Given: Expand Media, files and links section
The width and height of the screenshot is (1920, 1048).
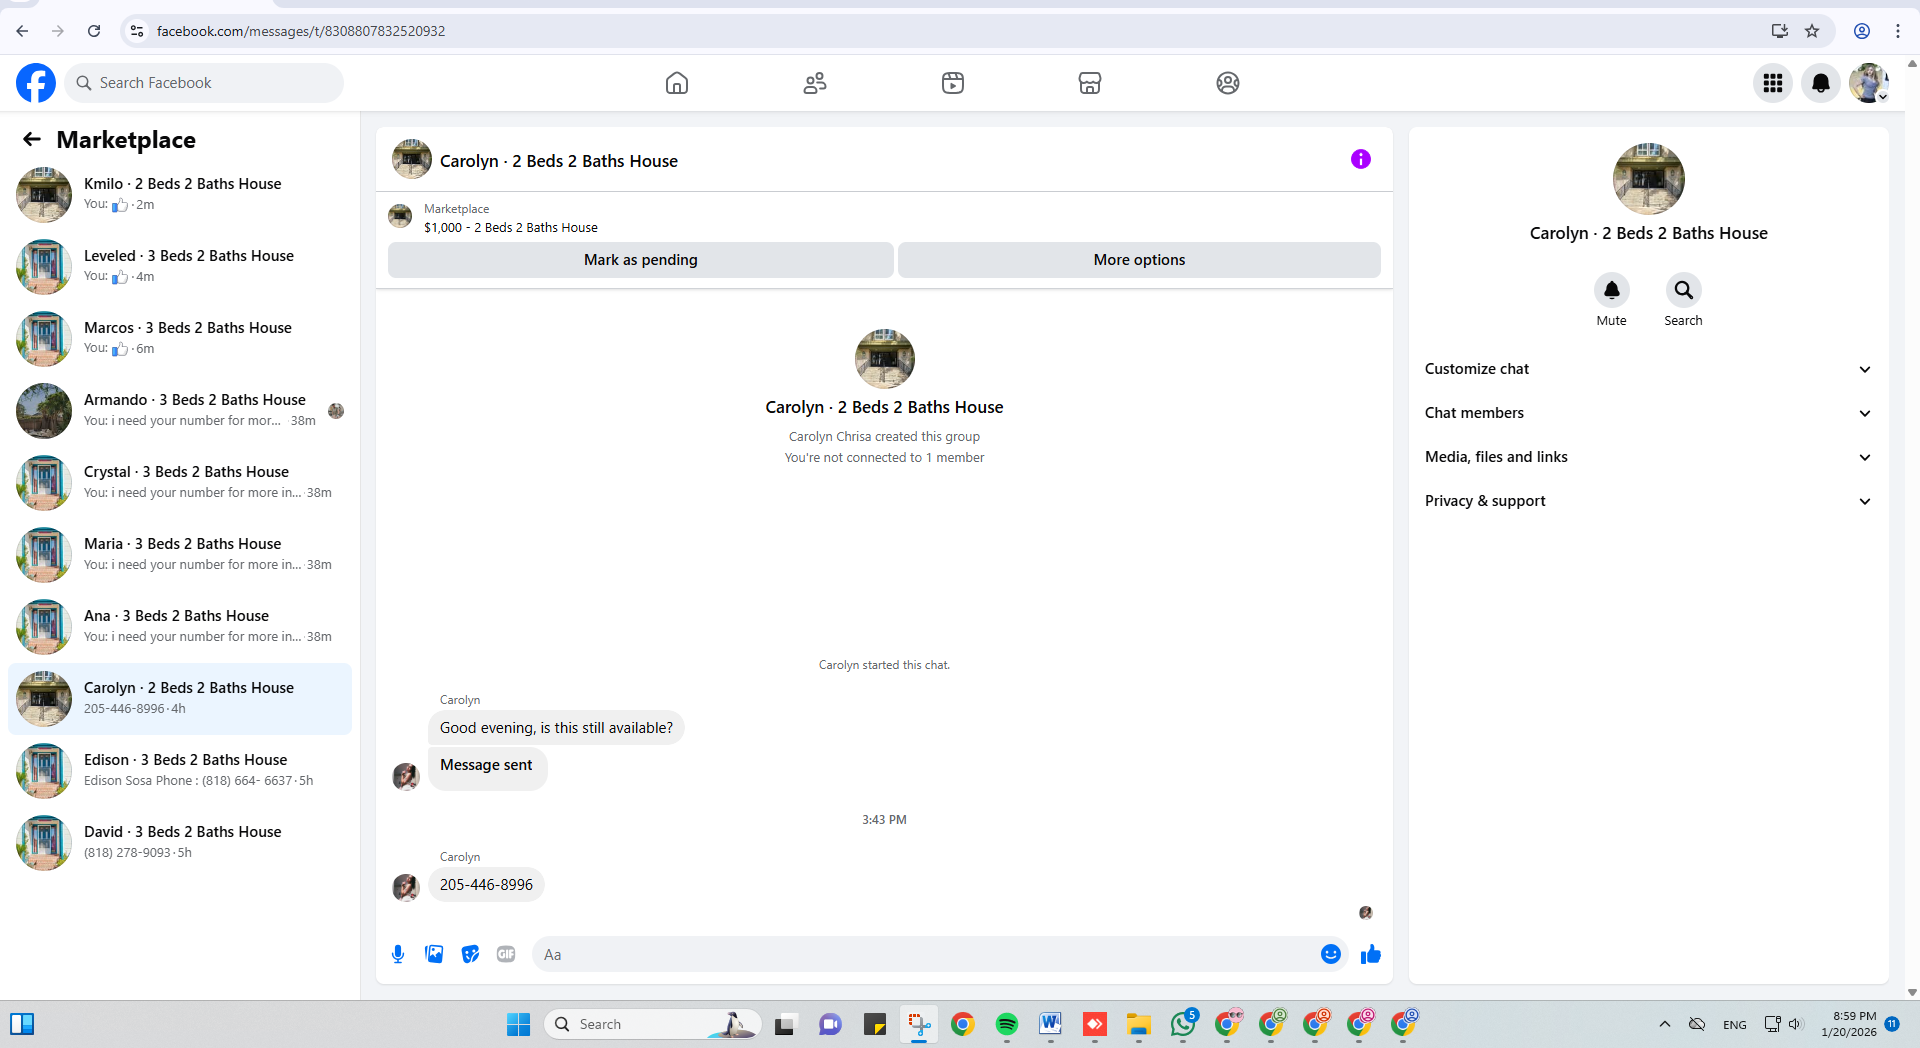Looking at the screenshot, I should point(1649,457).
